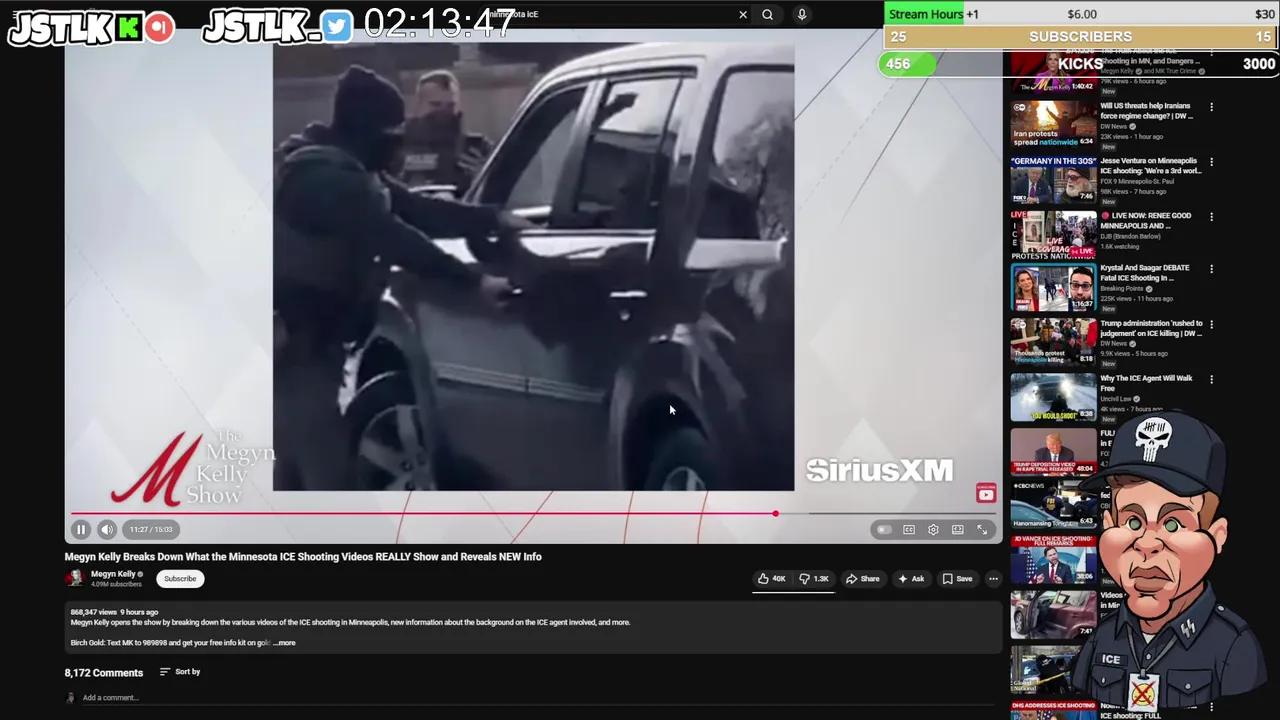Image resolution: width=1280 pixels, height=720 pixels.
Task: Turn on closed captions with CC icon
Action: [909, 529]
